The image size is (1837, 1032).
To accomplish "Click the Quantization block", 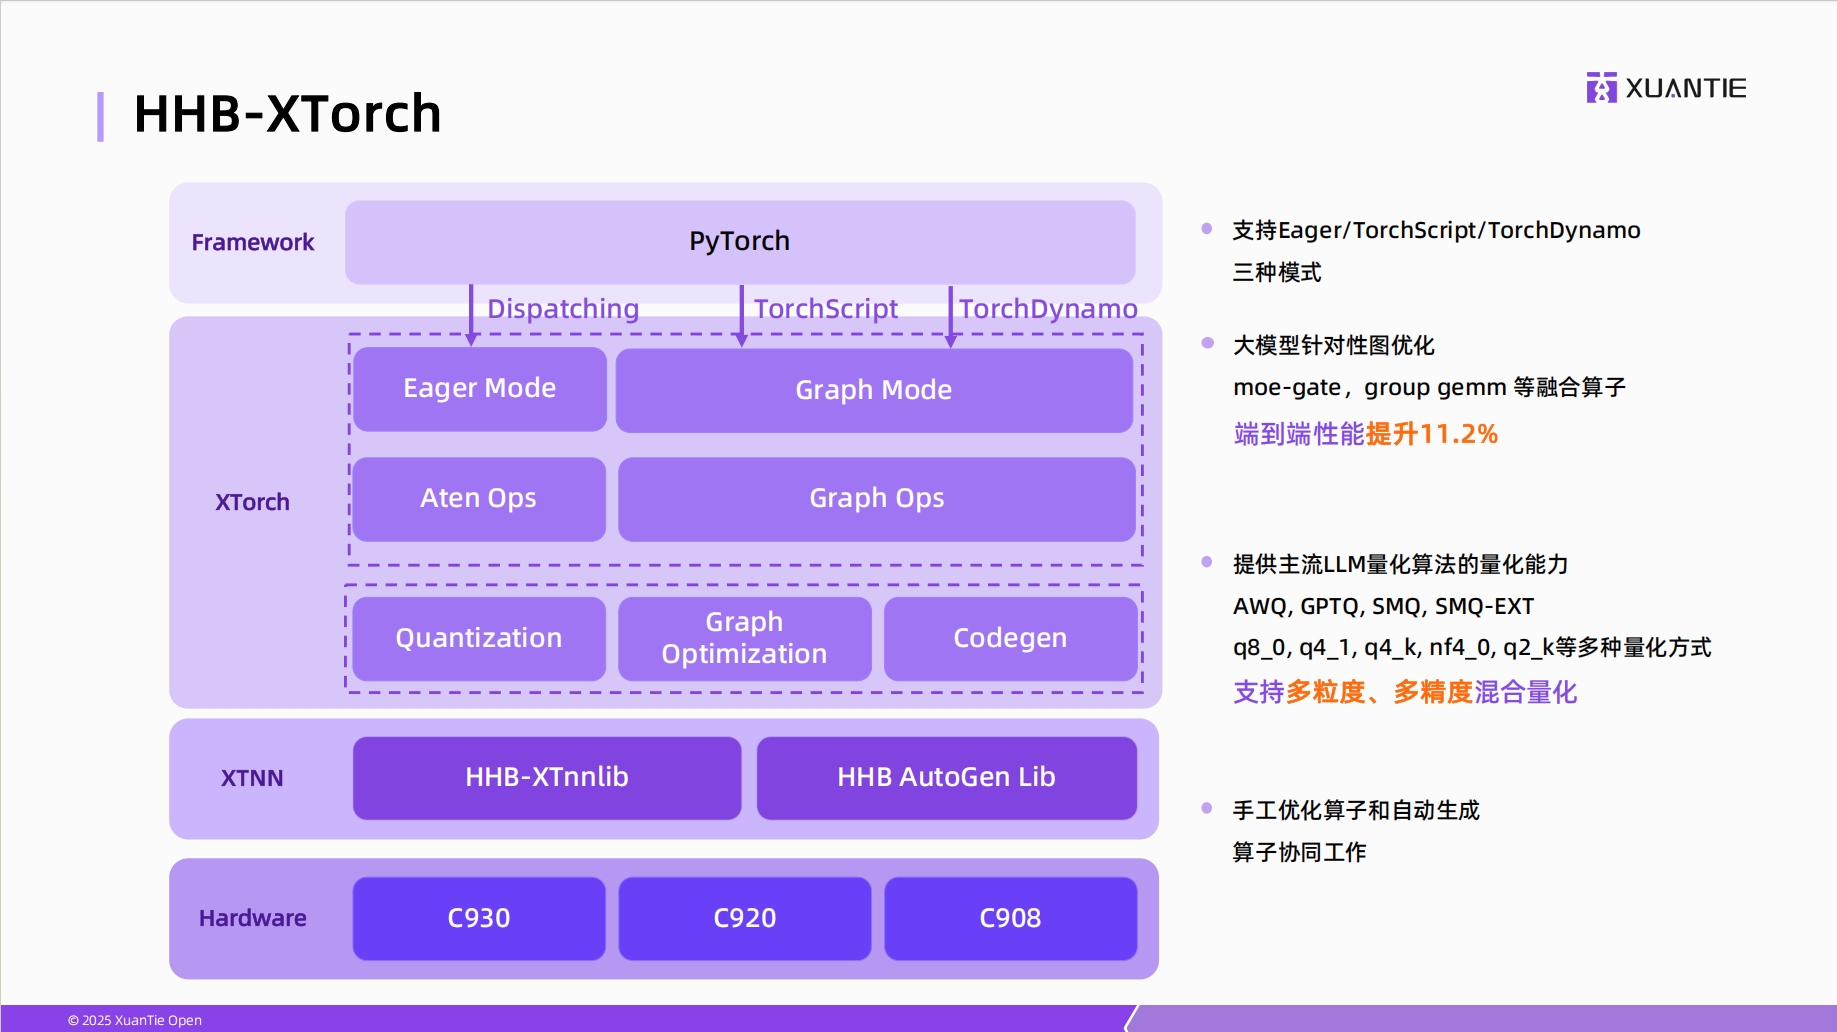I will [x=479, y=639].
